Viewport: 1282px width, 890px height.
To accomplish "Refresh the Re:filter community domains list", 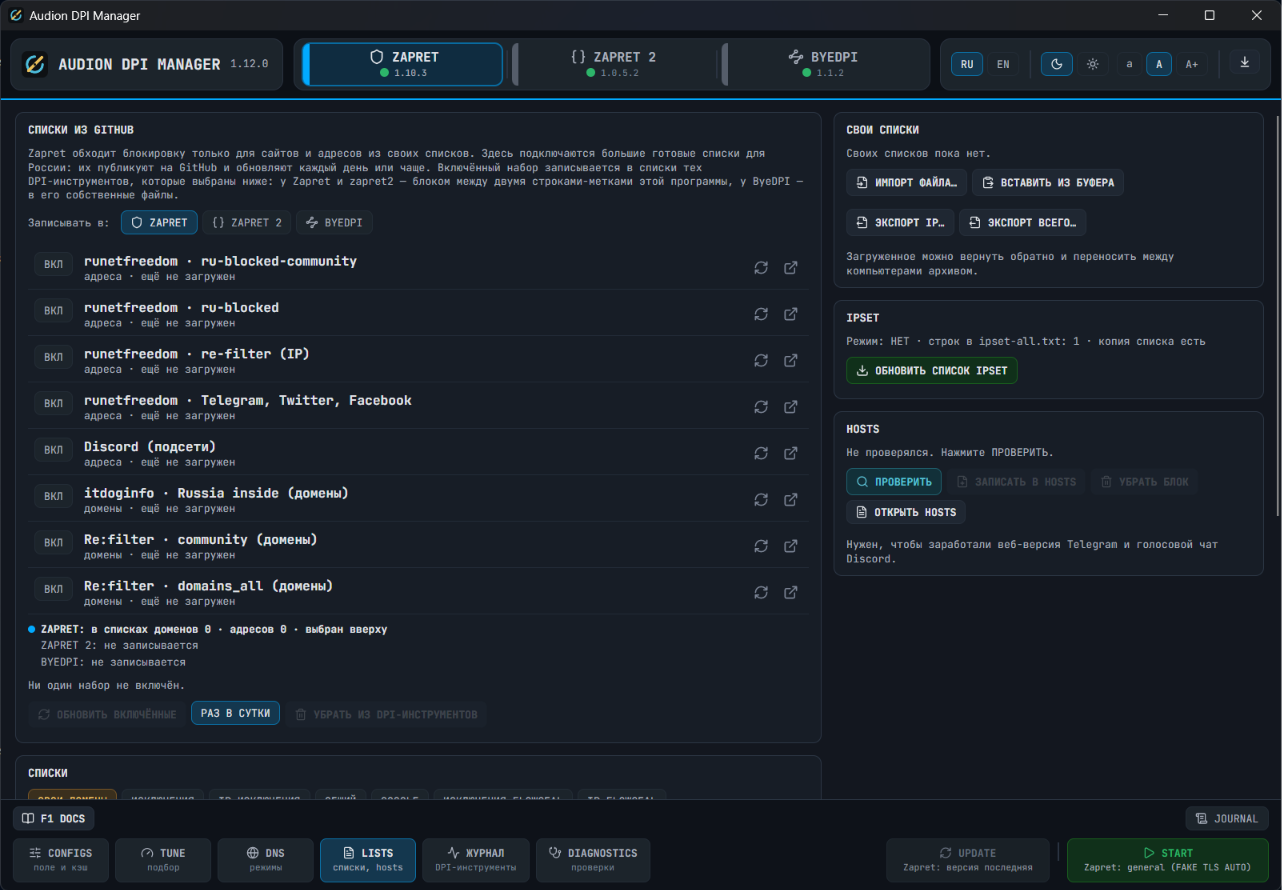I will [x=761, y=546].
